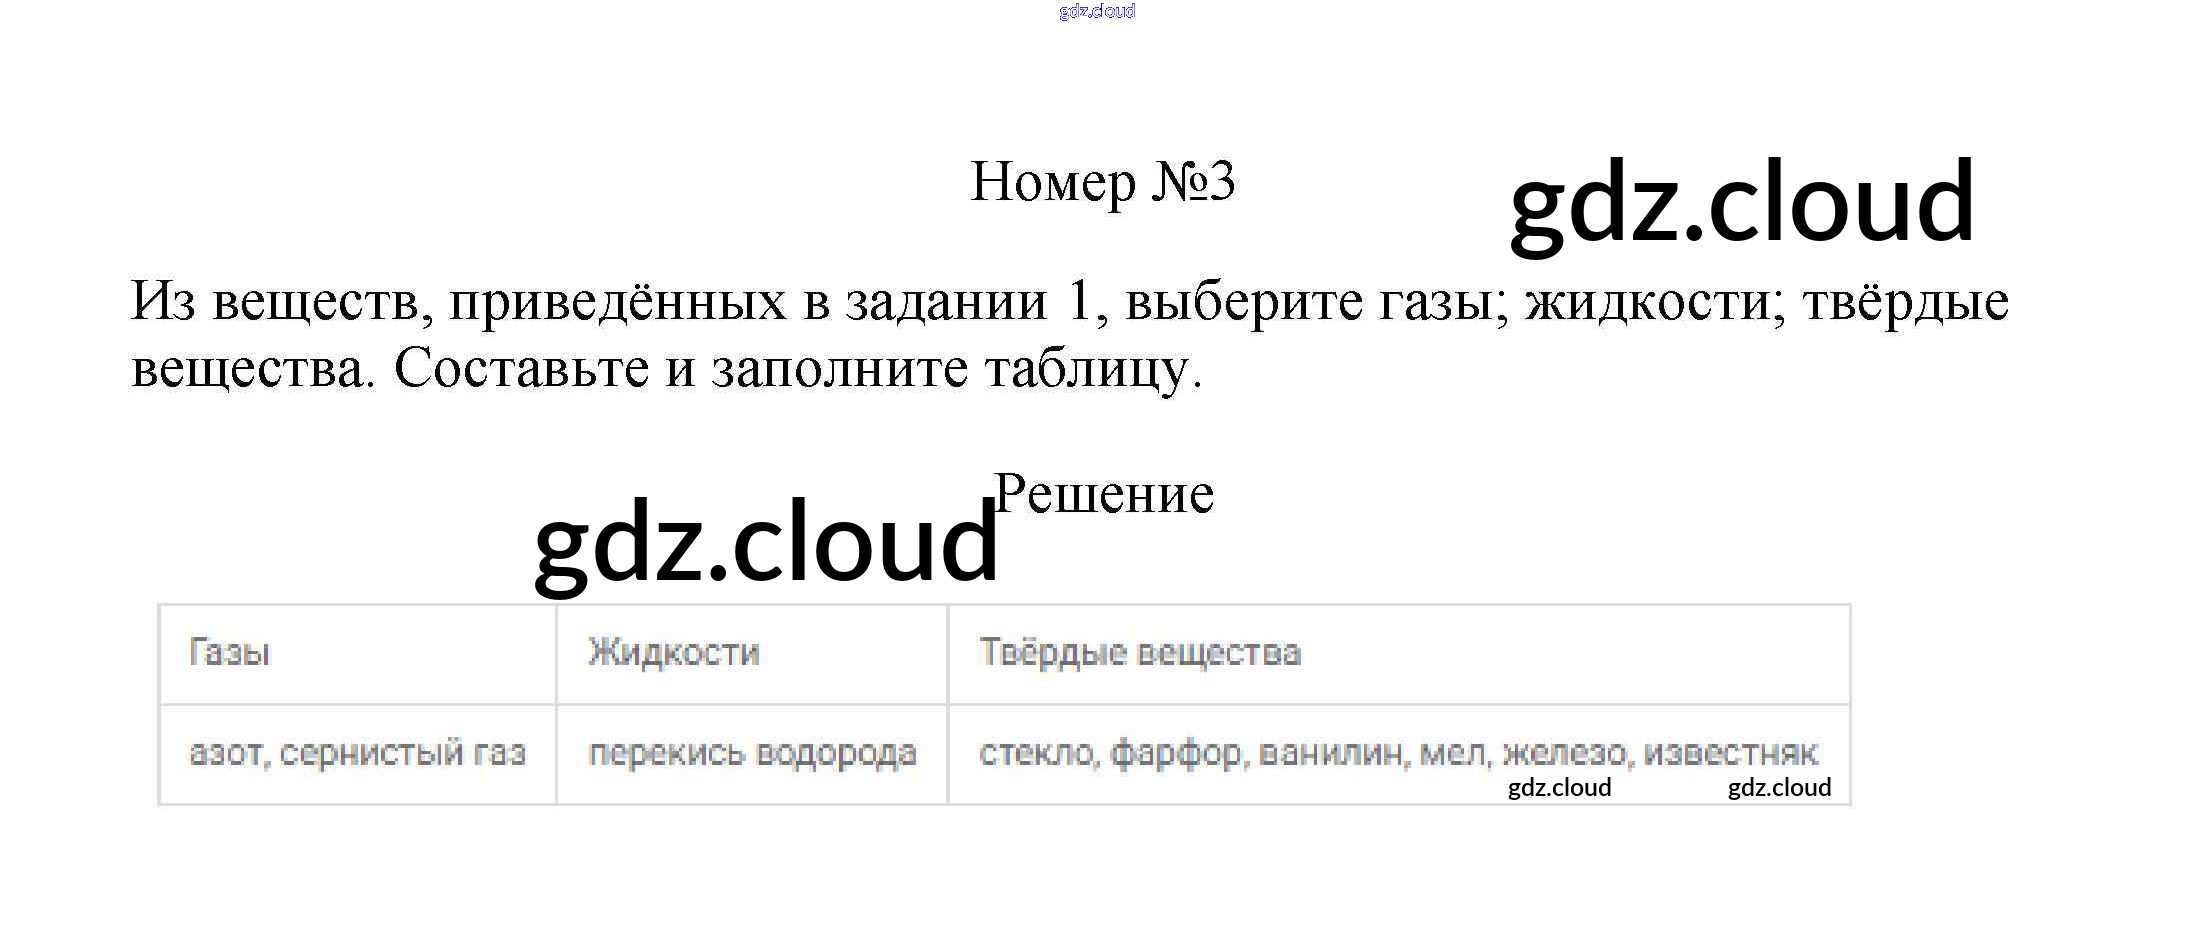
Task: Click the 'перекись водорода' table cell
Action: click(x=752, y=753)
